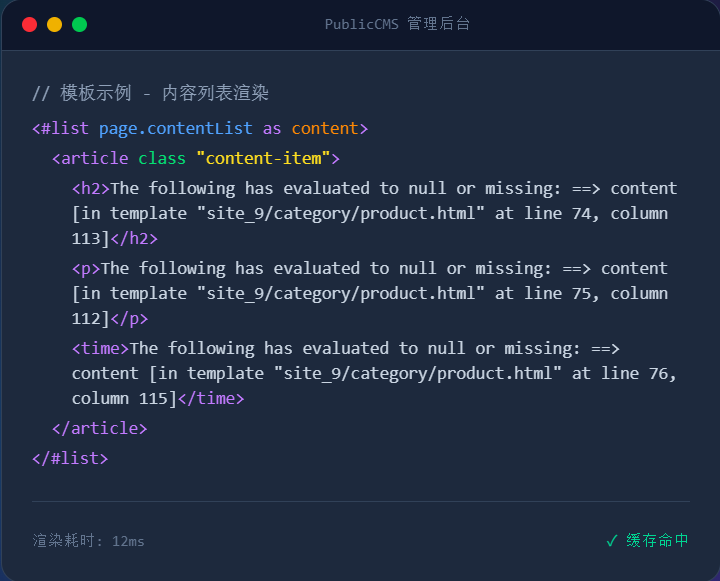Viewport: 720px width, 581px height.
Task: Click the "content-item" string value
Action: pyautogui.click(x=263, y=158)
